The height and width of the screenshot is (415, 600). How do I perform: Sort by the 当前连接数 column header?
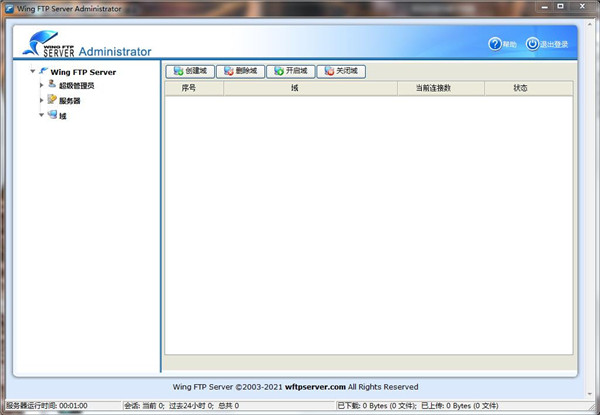440,89
